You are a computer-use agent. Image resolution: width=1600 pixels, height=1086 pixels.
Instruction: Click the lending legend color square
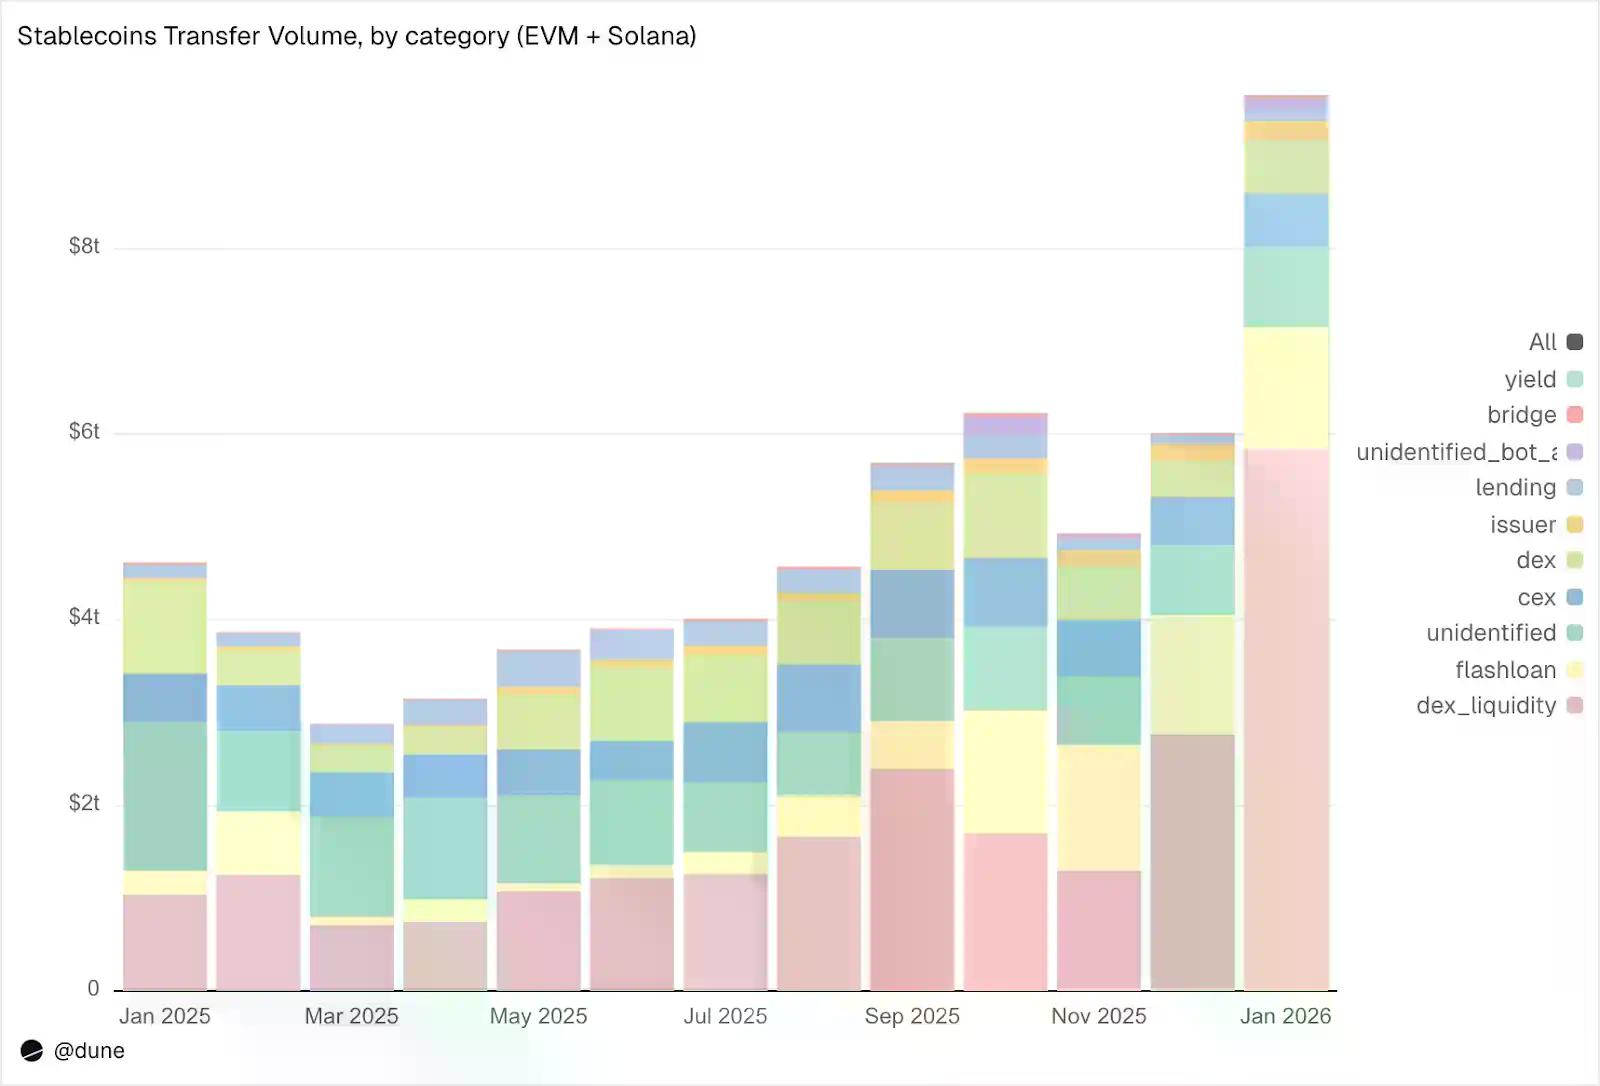click(1575, 488)
